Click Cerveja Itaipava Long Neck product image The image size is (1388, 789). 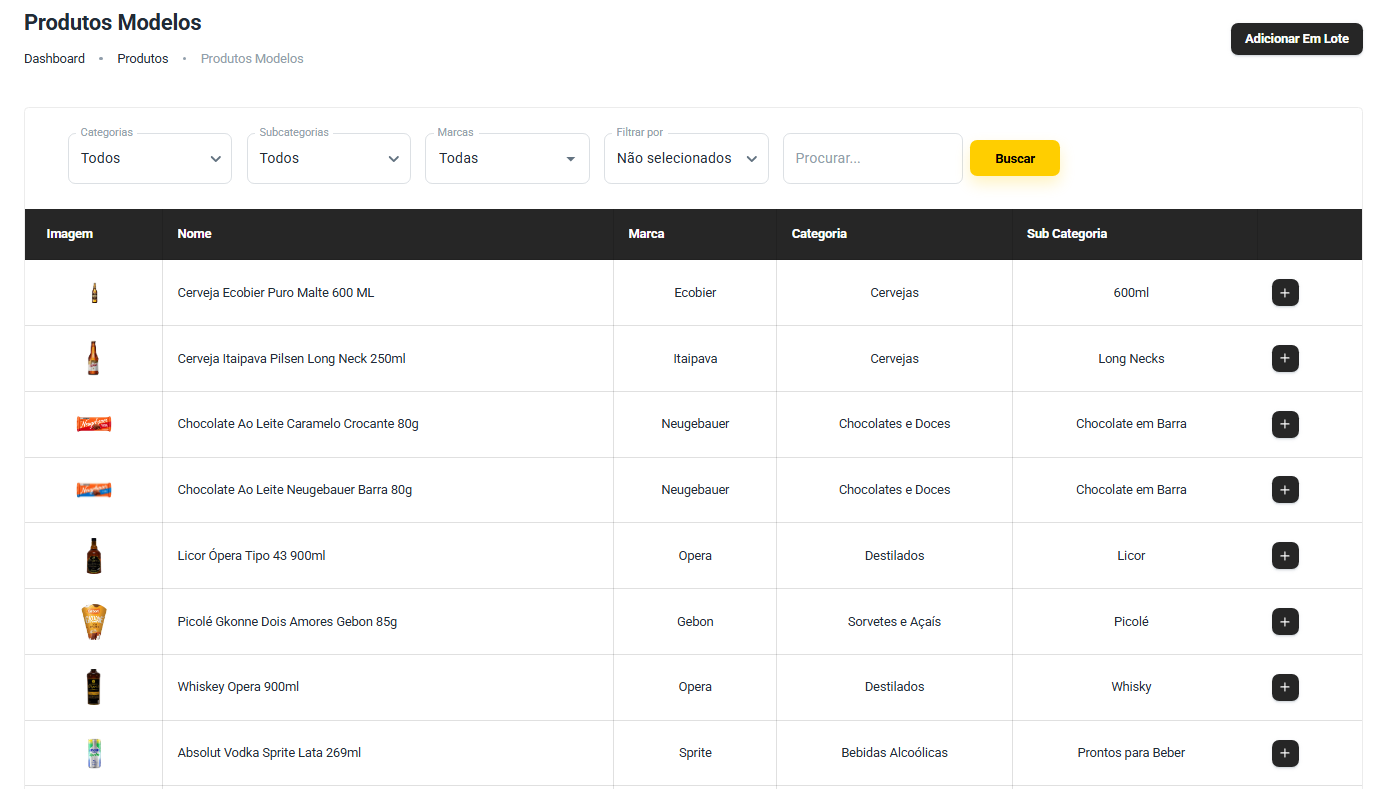pyautogui.click(x=94, y=358)
